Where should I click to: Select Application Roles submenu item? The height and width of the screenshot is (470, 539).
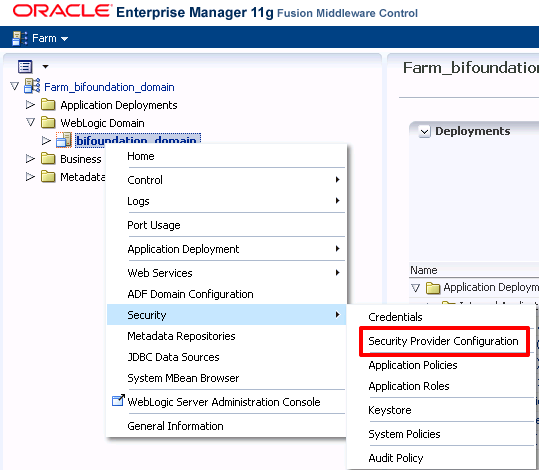[441, 386]
